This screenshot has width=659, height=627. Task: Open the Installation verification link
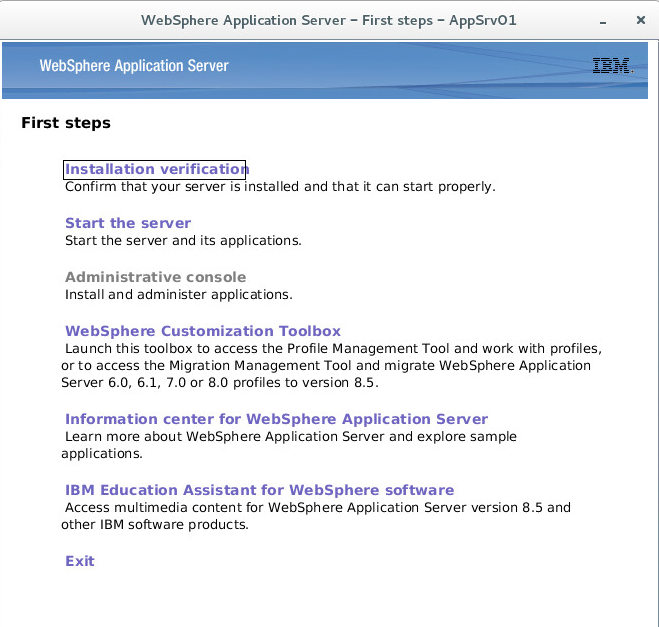tap(157, 169)
